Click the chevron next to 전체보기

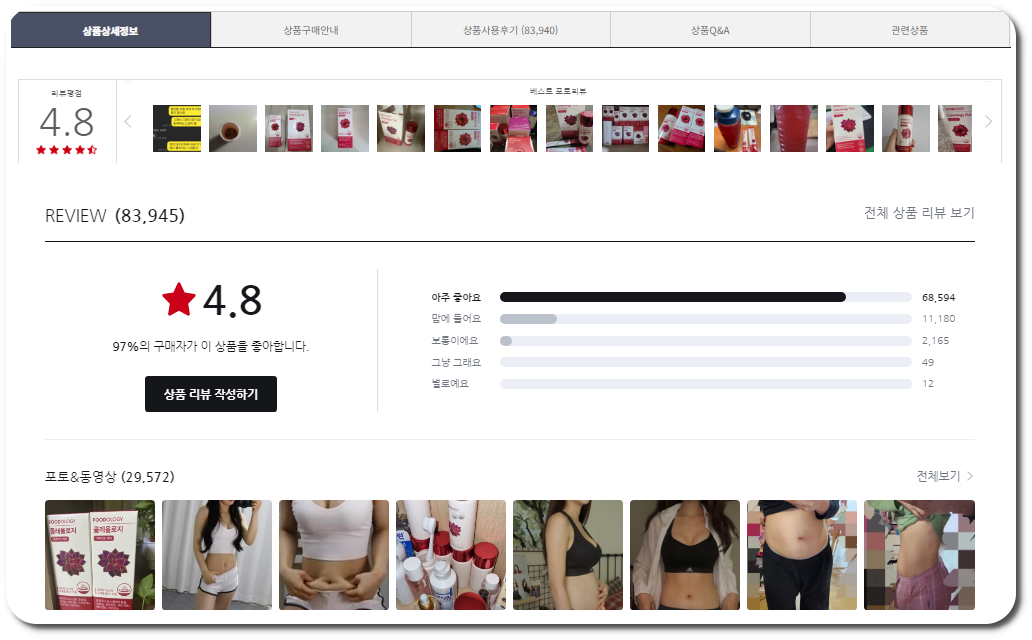tap(968, 477)
